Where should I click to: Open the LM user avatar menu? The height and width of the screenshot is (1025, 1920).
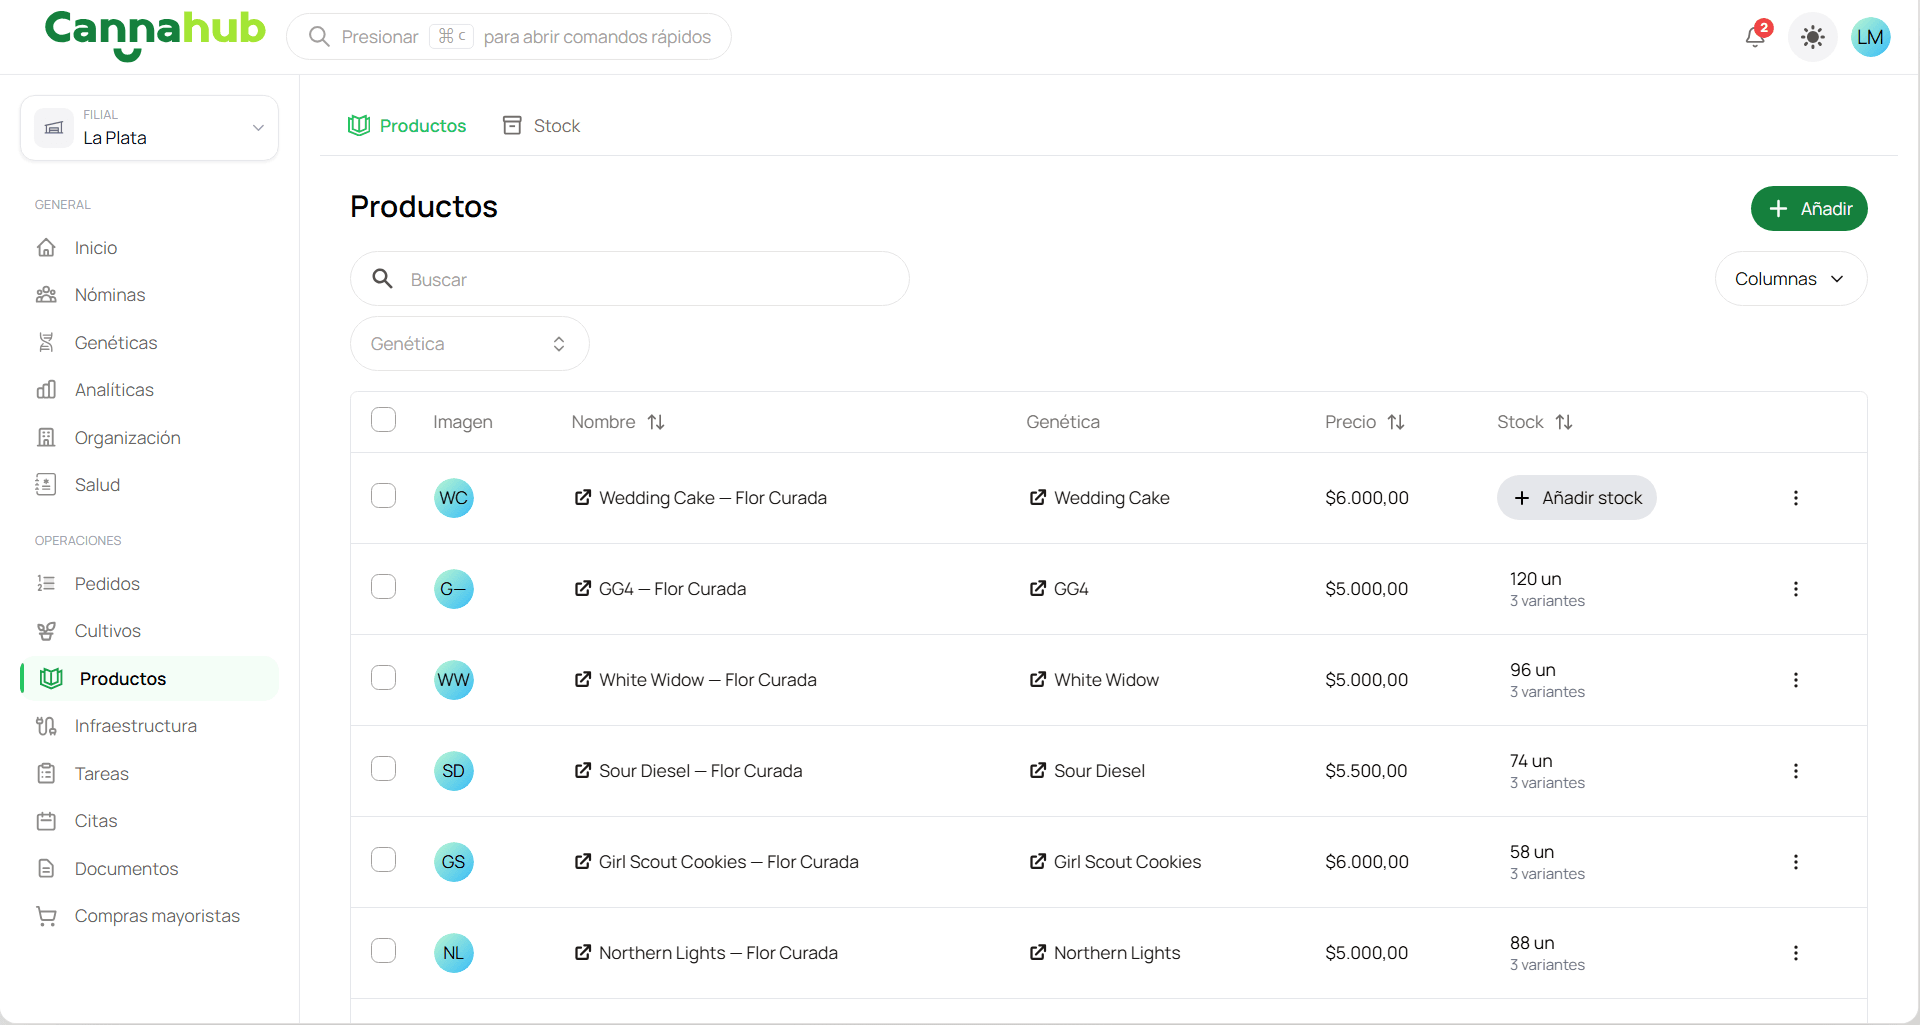pyautogui.click(x=1870, y=37)
